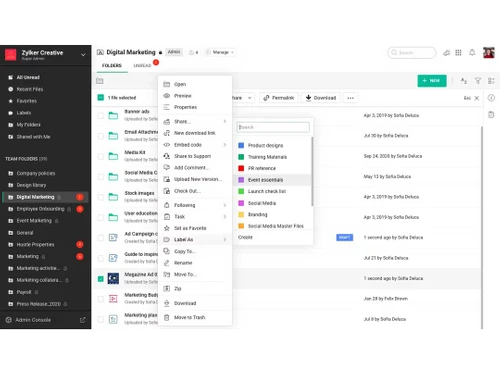Check the Ad Campaign row checkbox
This screenshot has width=500, height=375.
point(101,238)
